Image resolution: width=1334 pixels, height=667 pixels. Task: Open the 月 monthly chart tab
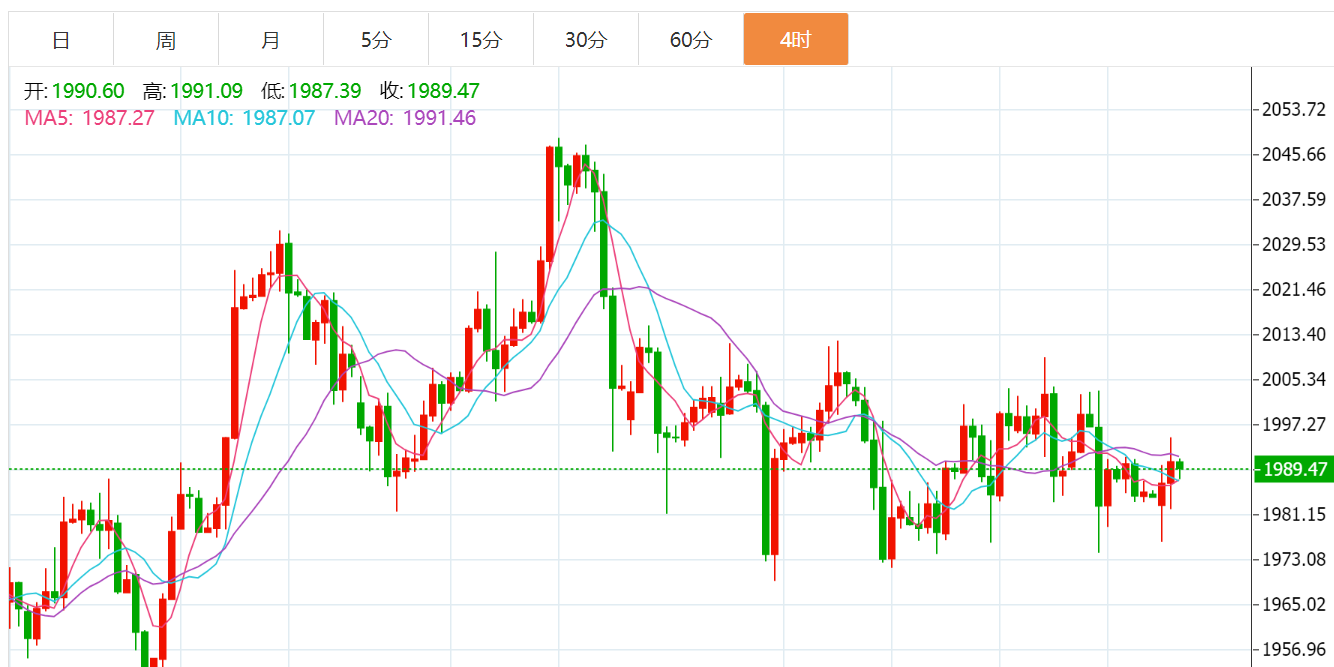pyautogui.click(x=271, y=40)
